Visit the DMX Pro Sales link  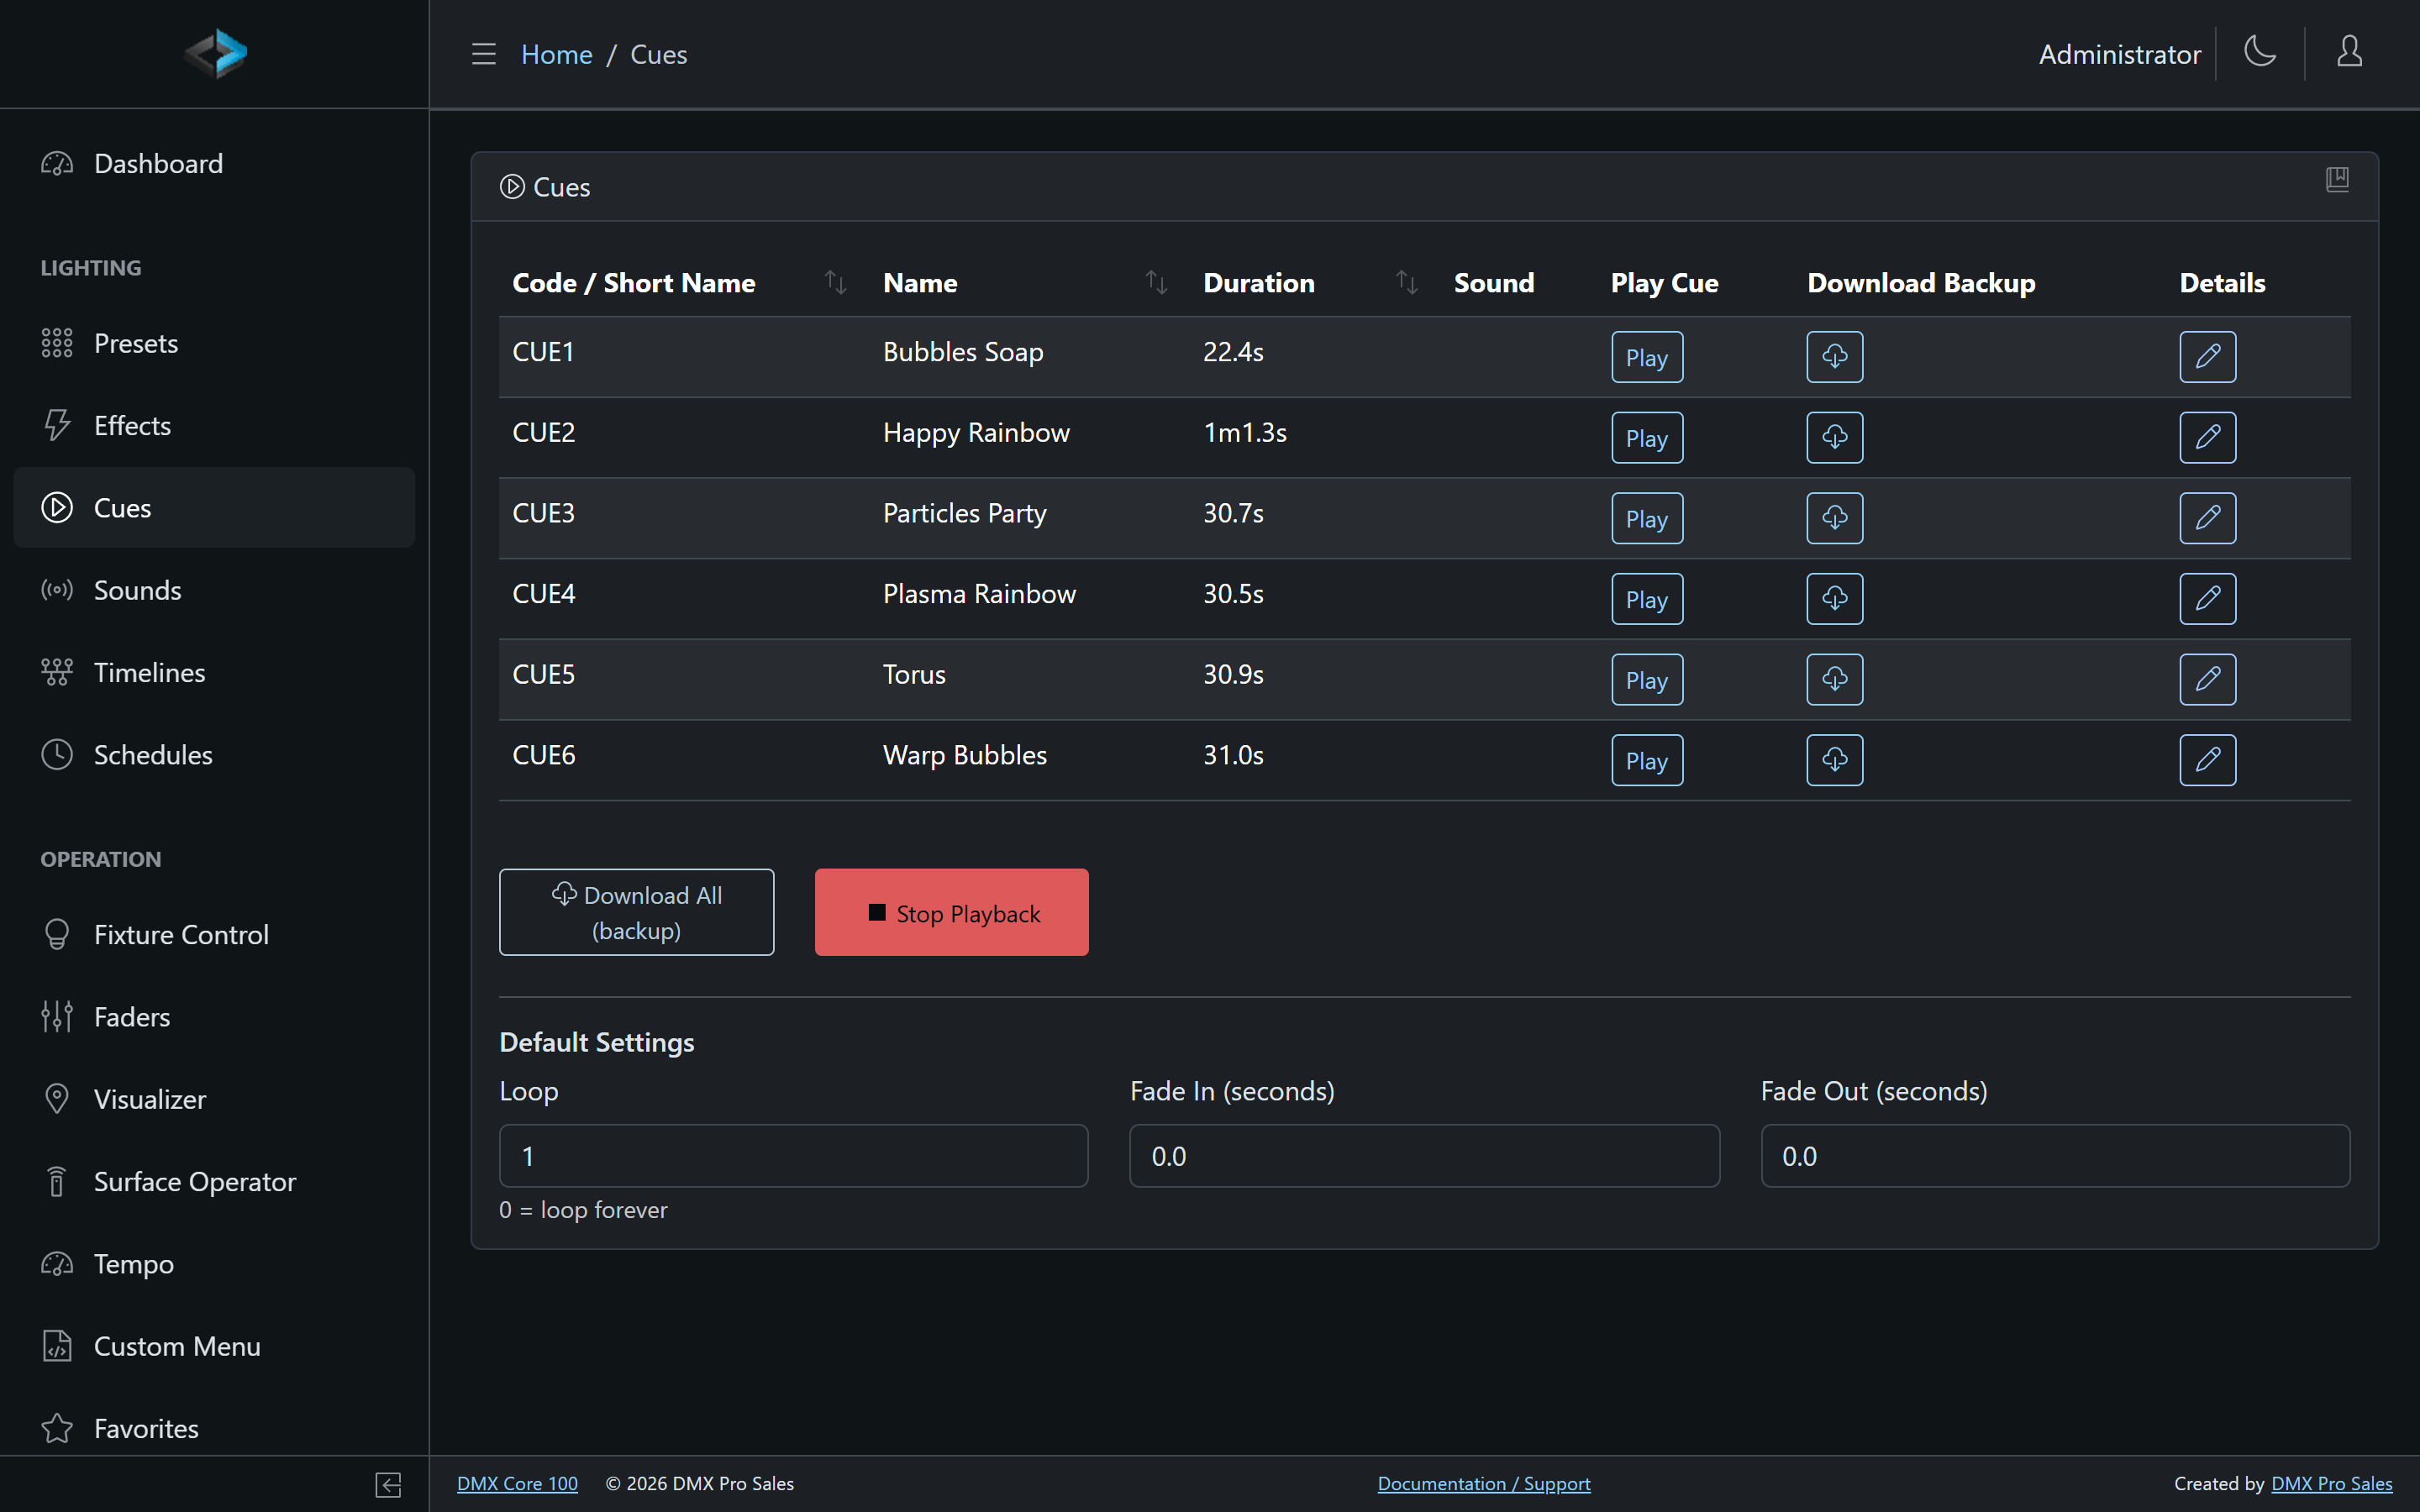2331,1484
